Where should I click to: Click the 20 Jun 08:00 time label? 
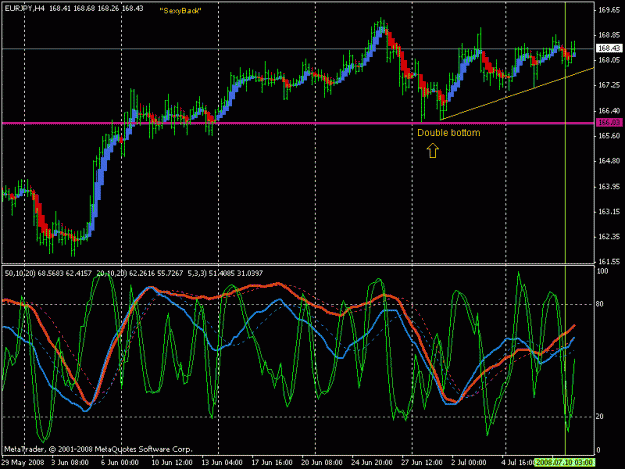[322, 463]
